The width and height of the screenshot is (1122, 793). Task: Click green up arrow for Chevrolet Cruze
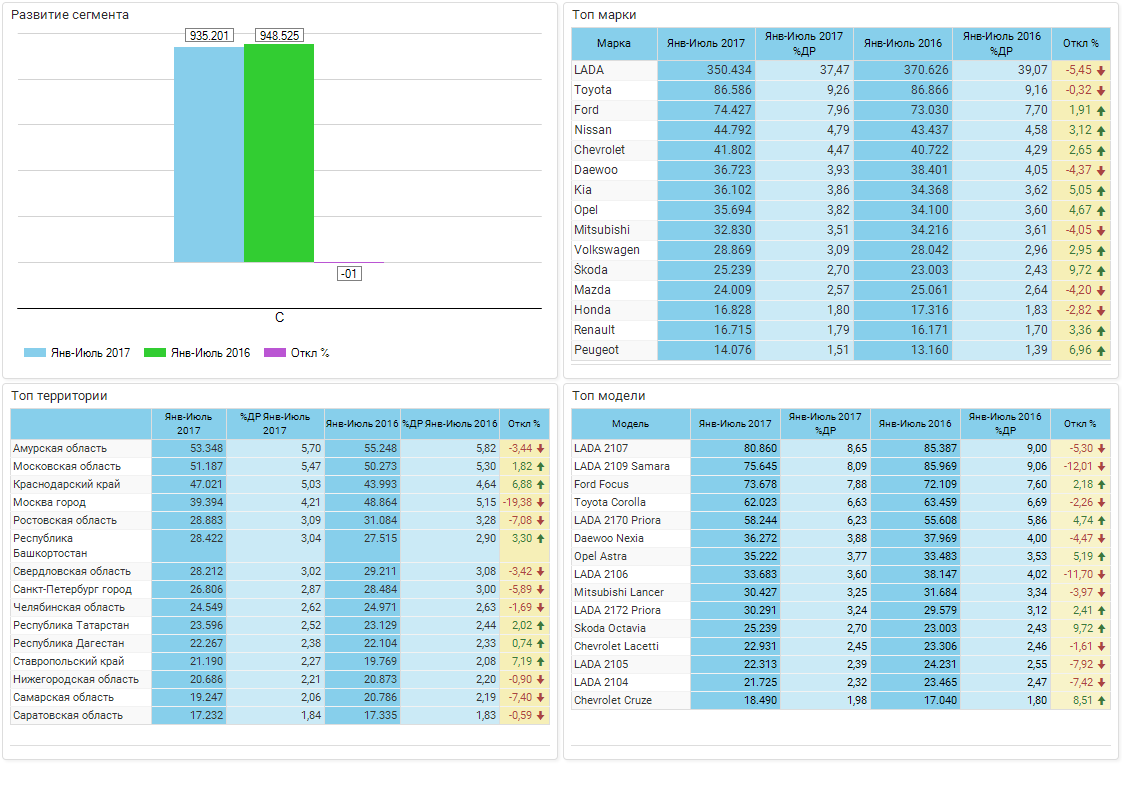(1101, 701)
